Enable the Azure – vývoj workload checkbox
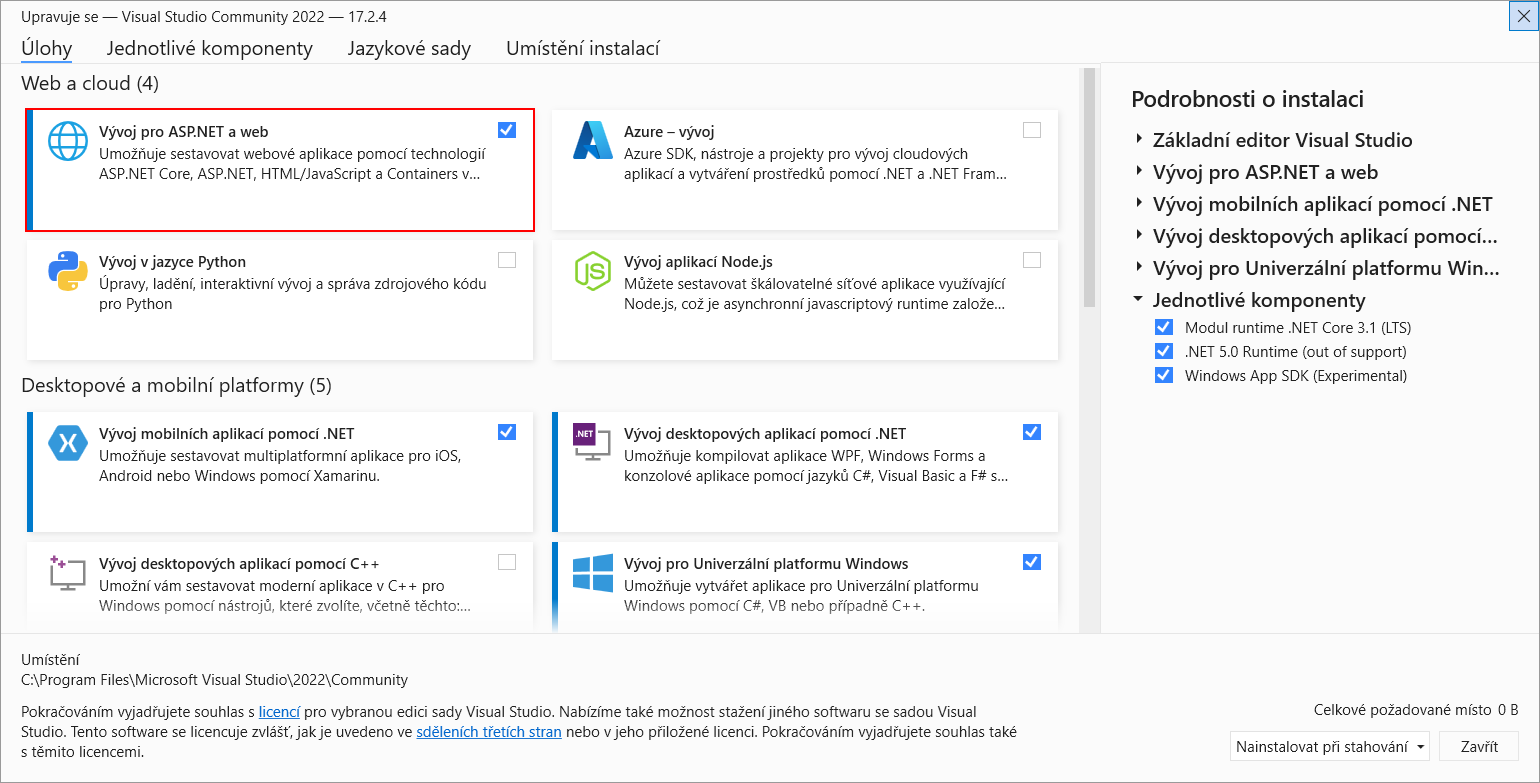 1032,130
